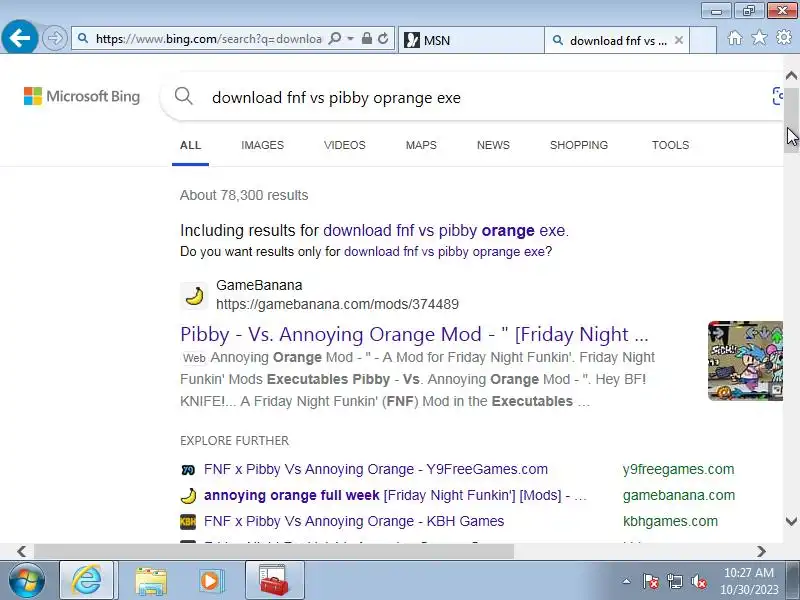Screen dimensions: 800x600
Task: Open the TOOLS search menu
Action: pyautogui.click(x=670, y=145)
